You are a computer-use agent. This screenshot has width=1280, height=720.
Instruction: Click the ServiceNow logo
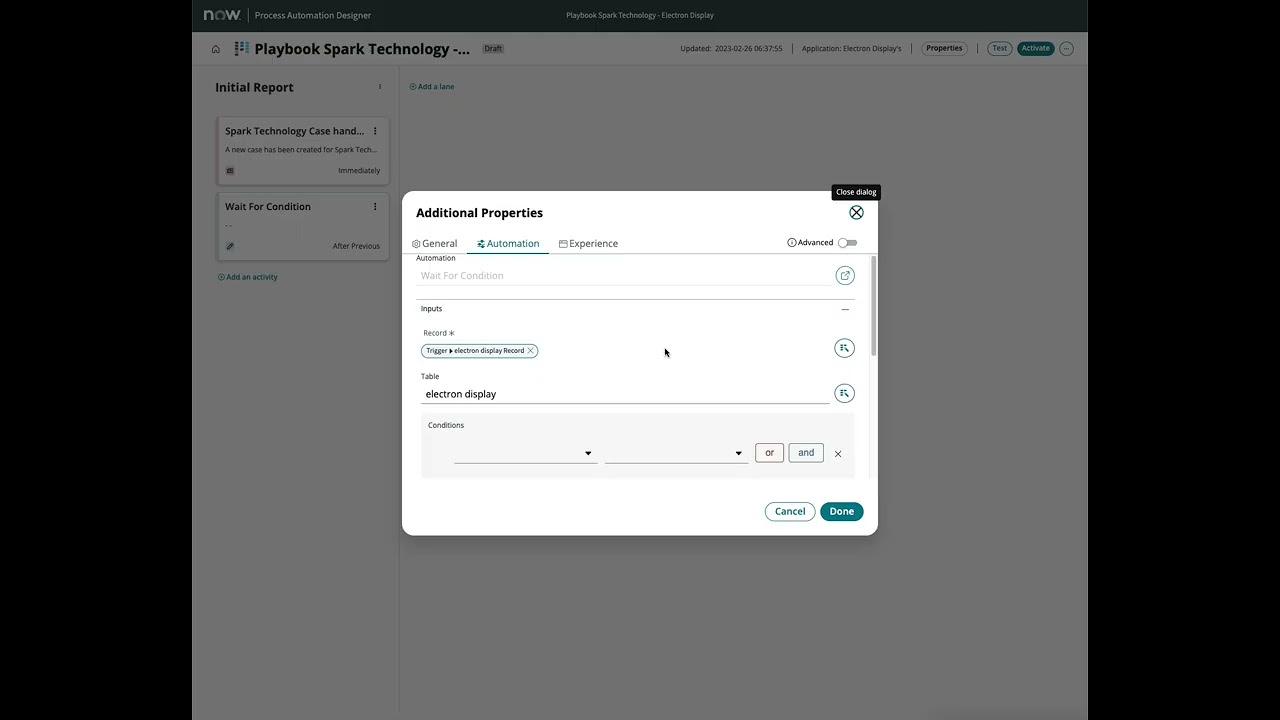[222, 15]
